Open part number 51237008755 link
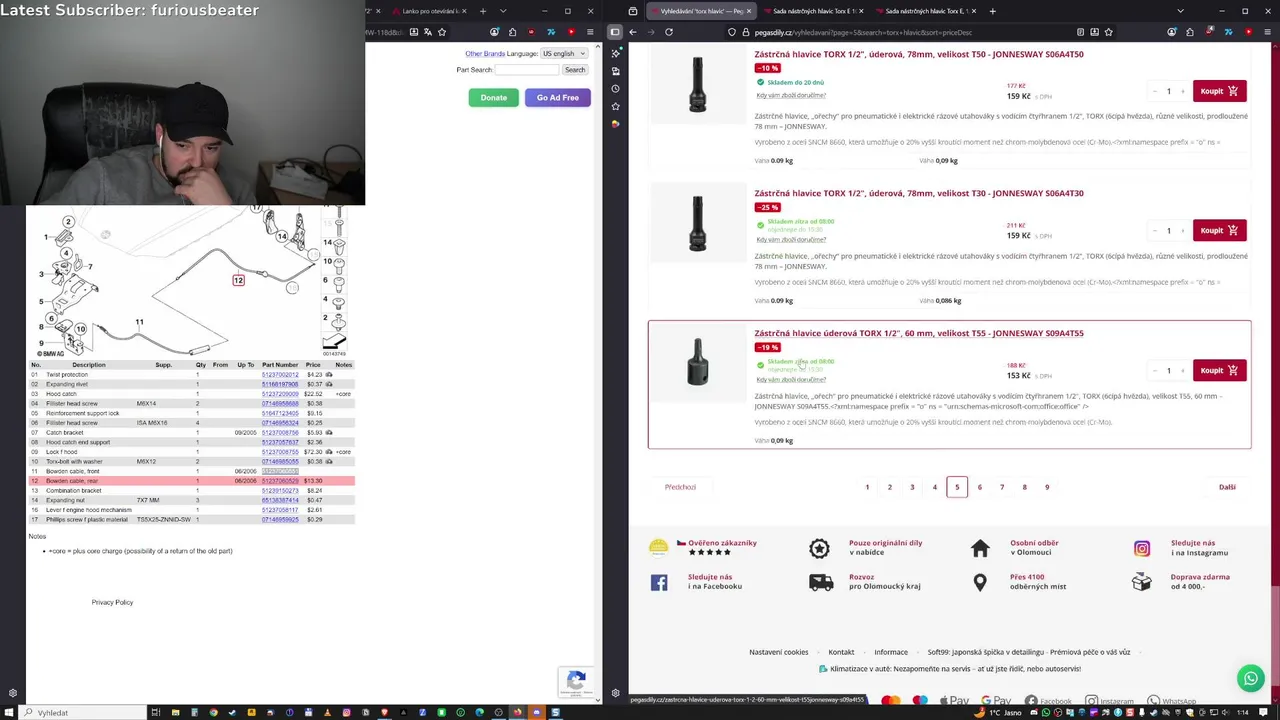 [280, 452]
